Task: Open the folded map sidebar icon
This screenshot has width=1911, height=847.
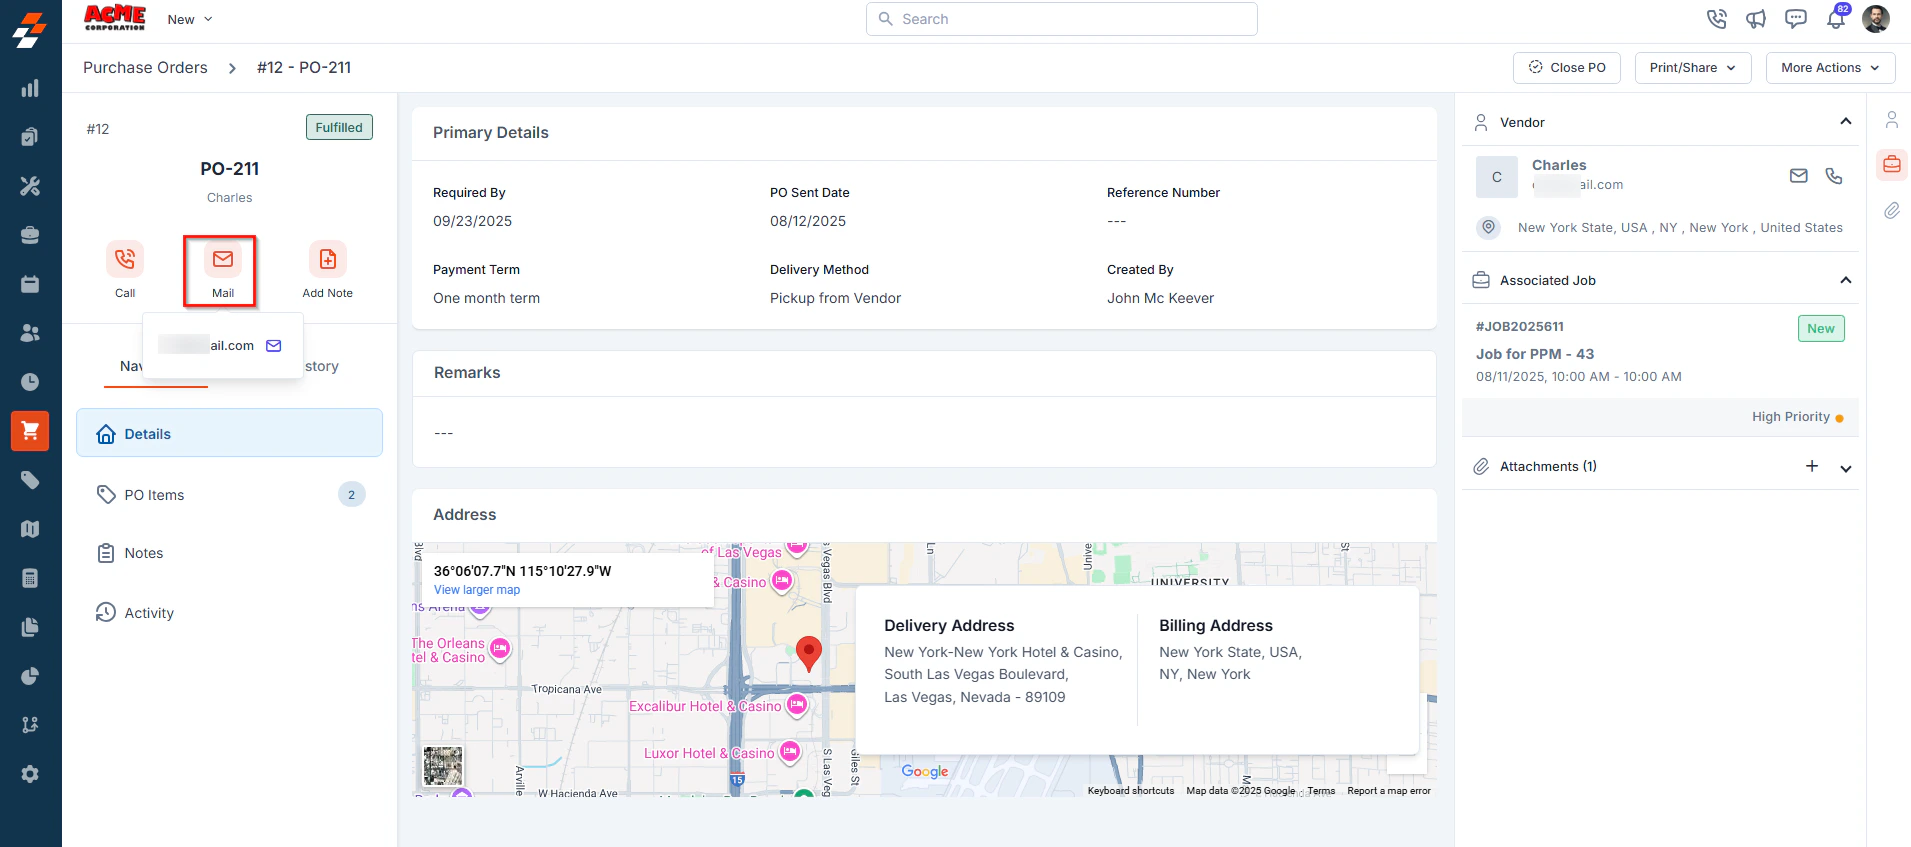Action: pos(30,529)
